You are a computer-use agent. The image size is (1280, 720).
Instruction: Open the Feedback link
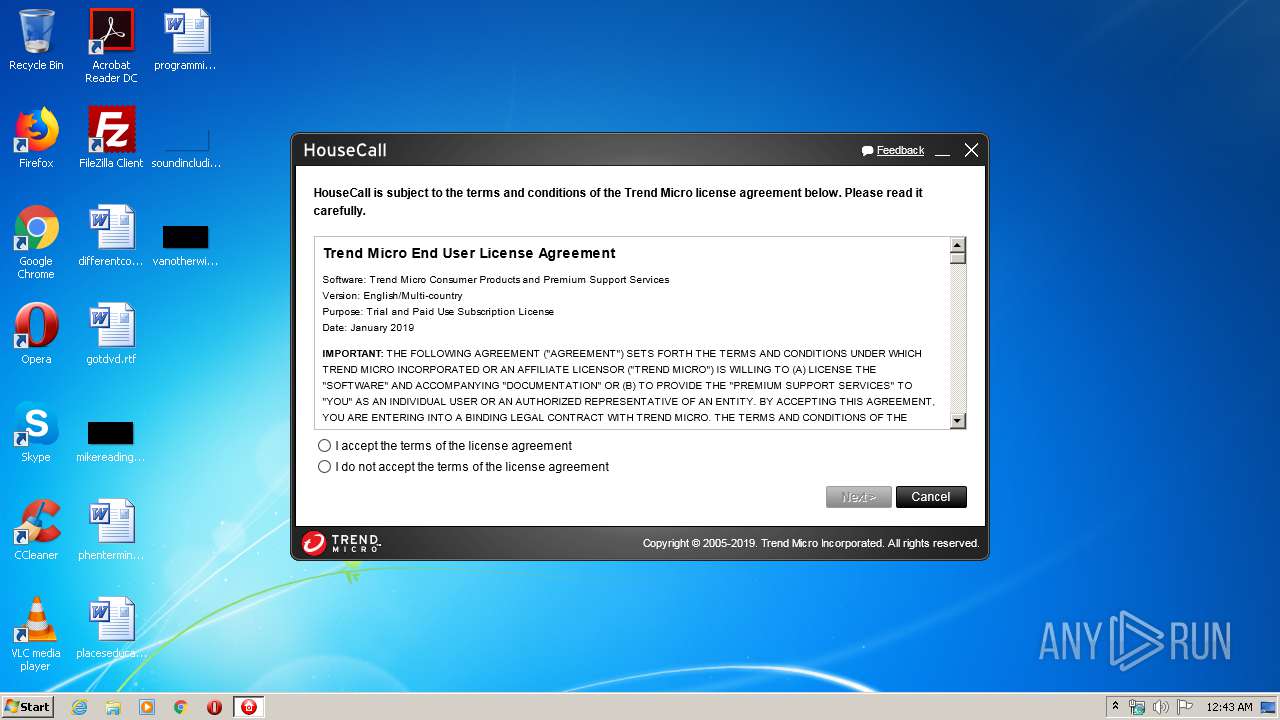(900, 150)
